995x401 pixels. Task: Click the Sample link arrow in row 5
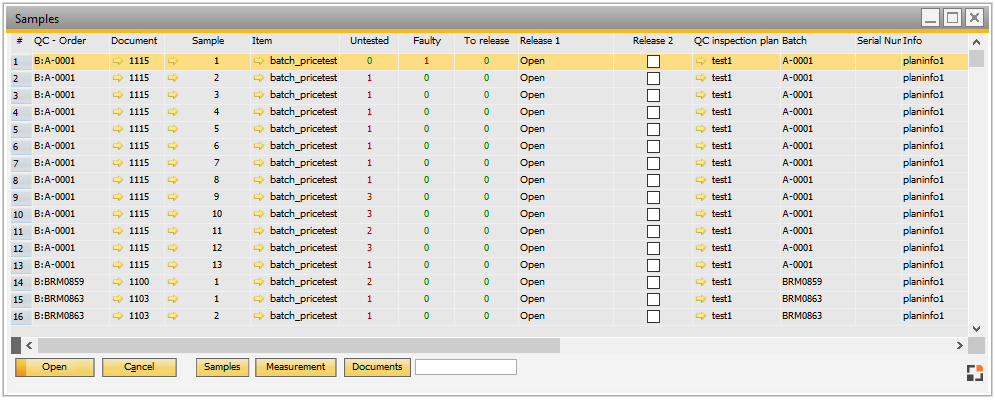click(x=173, y=129)
